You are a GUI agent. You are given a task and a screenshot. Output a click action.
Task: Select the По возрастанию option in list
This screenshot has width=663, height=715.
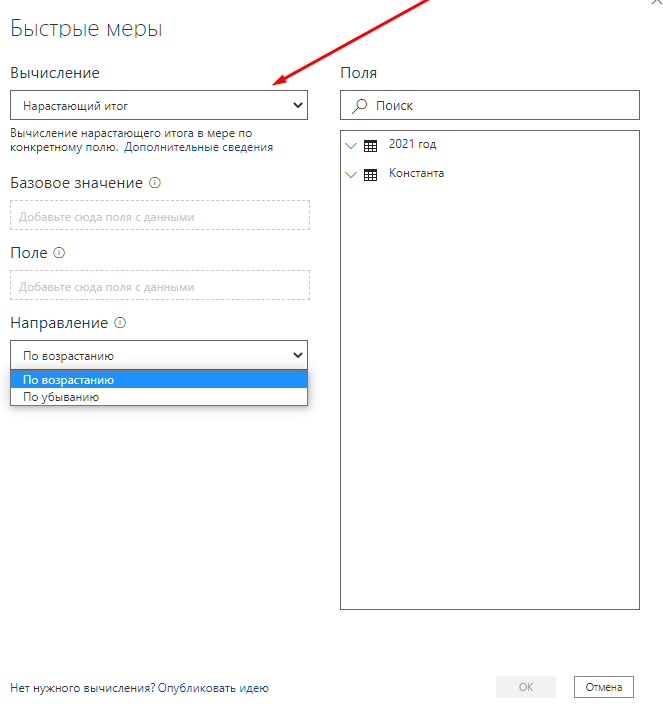159,379
